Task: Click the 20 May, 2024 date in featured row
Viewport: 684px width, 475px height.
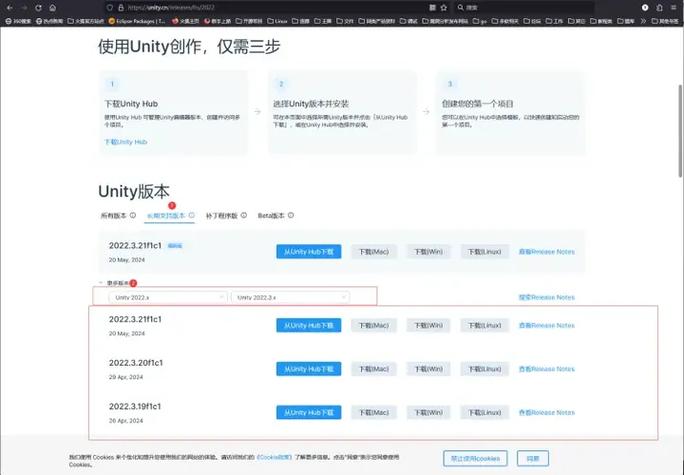Action: pos(127,260)
